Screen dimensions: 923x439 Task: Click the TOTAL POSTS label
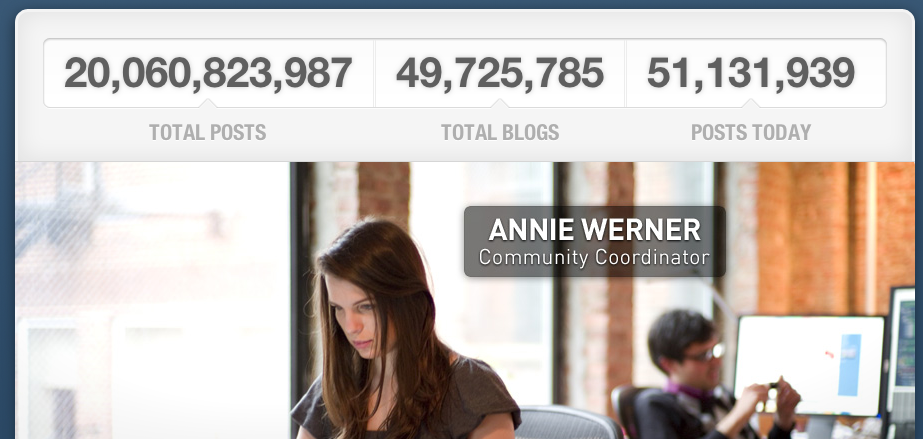pos(207,132)
